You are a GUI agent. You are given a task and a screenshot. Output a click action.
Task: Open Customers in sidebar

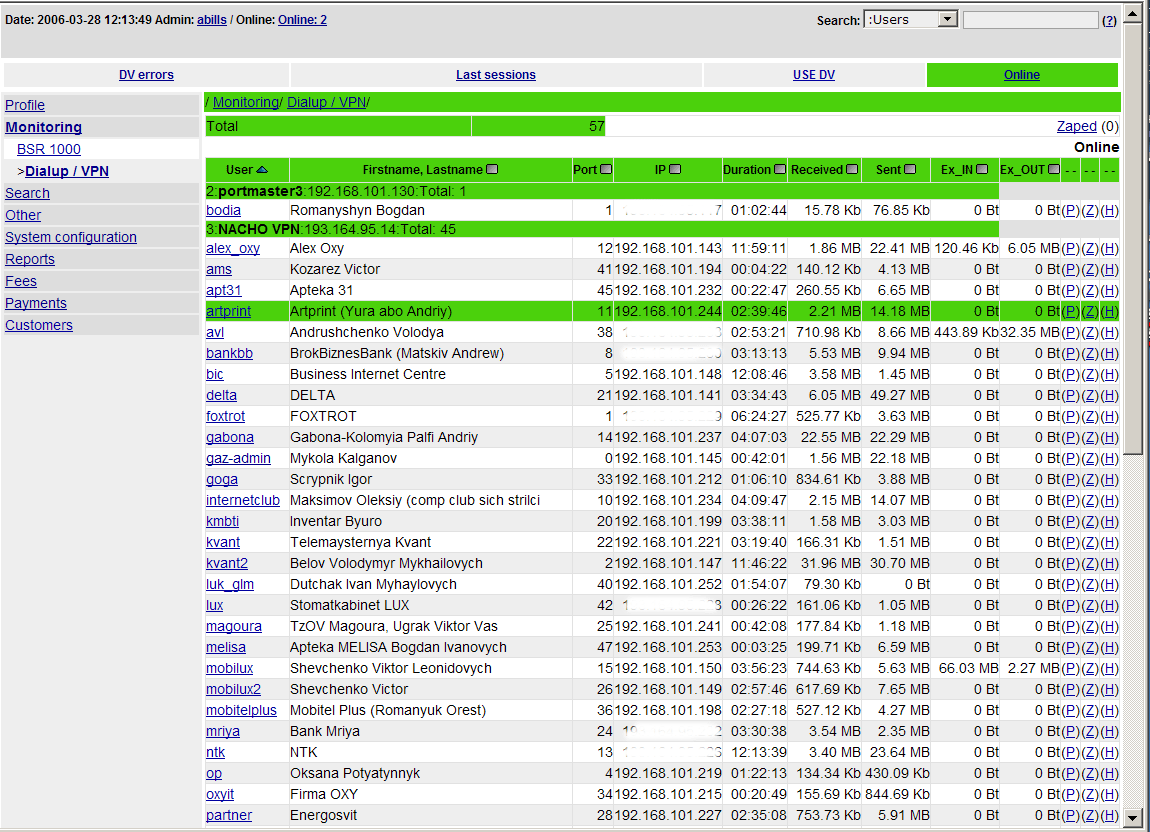[39, 325]
